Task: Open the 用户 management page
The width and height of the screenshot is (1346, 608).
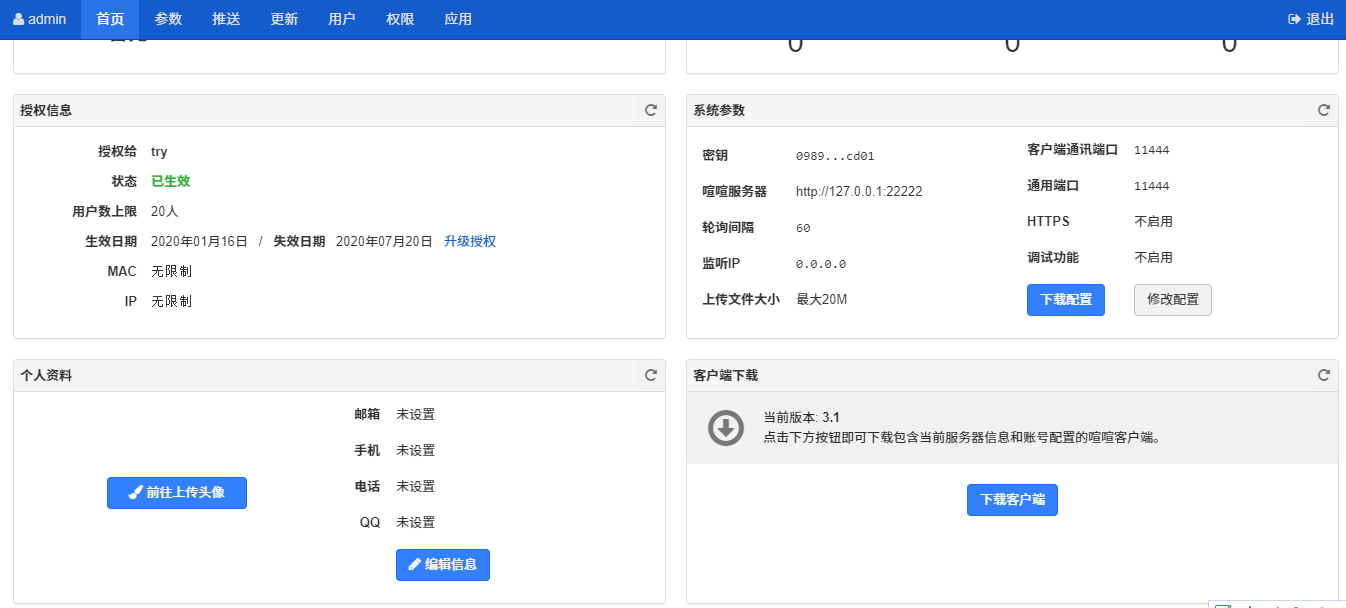Action: click(342, 19)
